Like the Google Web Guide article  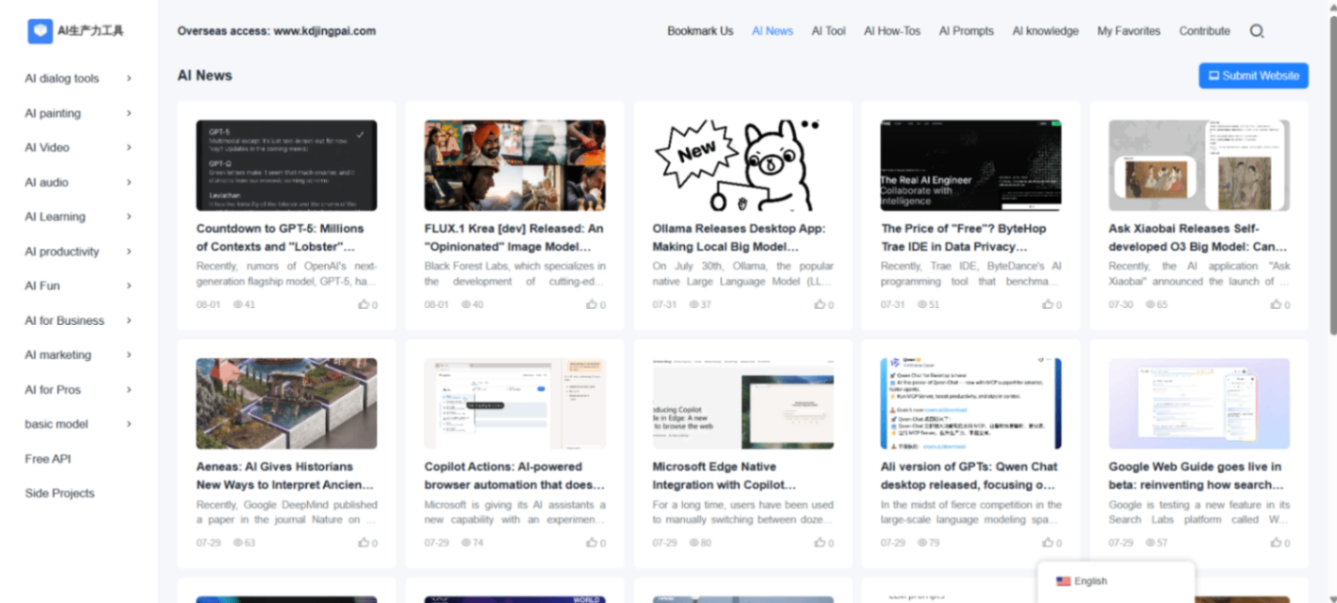tap(1275, 543)
